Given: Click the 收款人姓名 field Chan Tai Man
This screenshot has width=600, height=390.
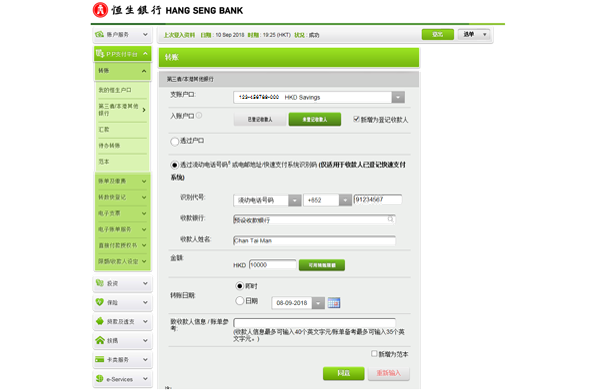Looking at the screenshot, I should click(314, 241).
